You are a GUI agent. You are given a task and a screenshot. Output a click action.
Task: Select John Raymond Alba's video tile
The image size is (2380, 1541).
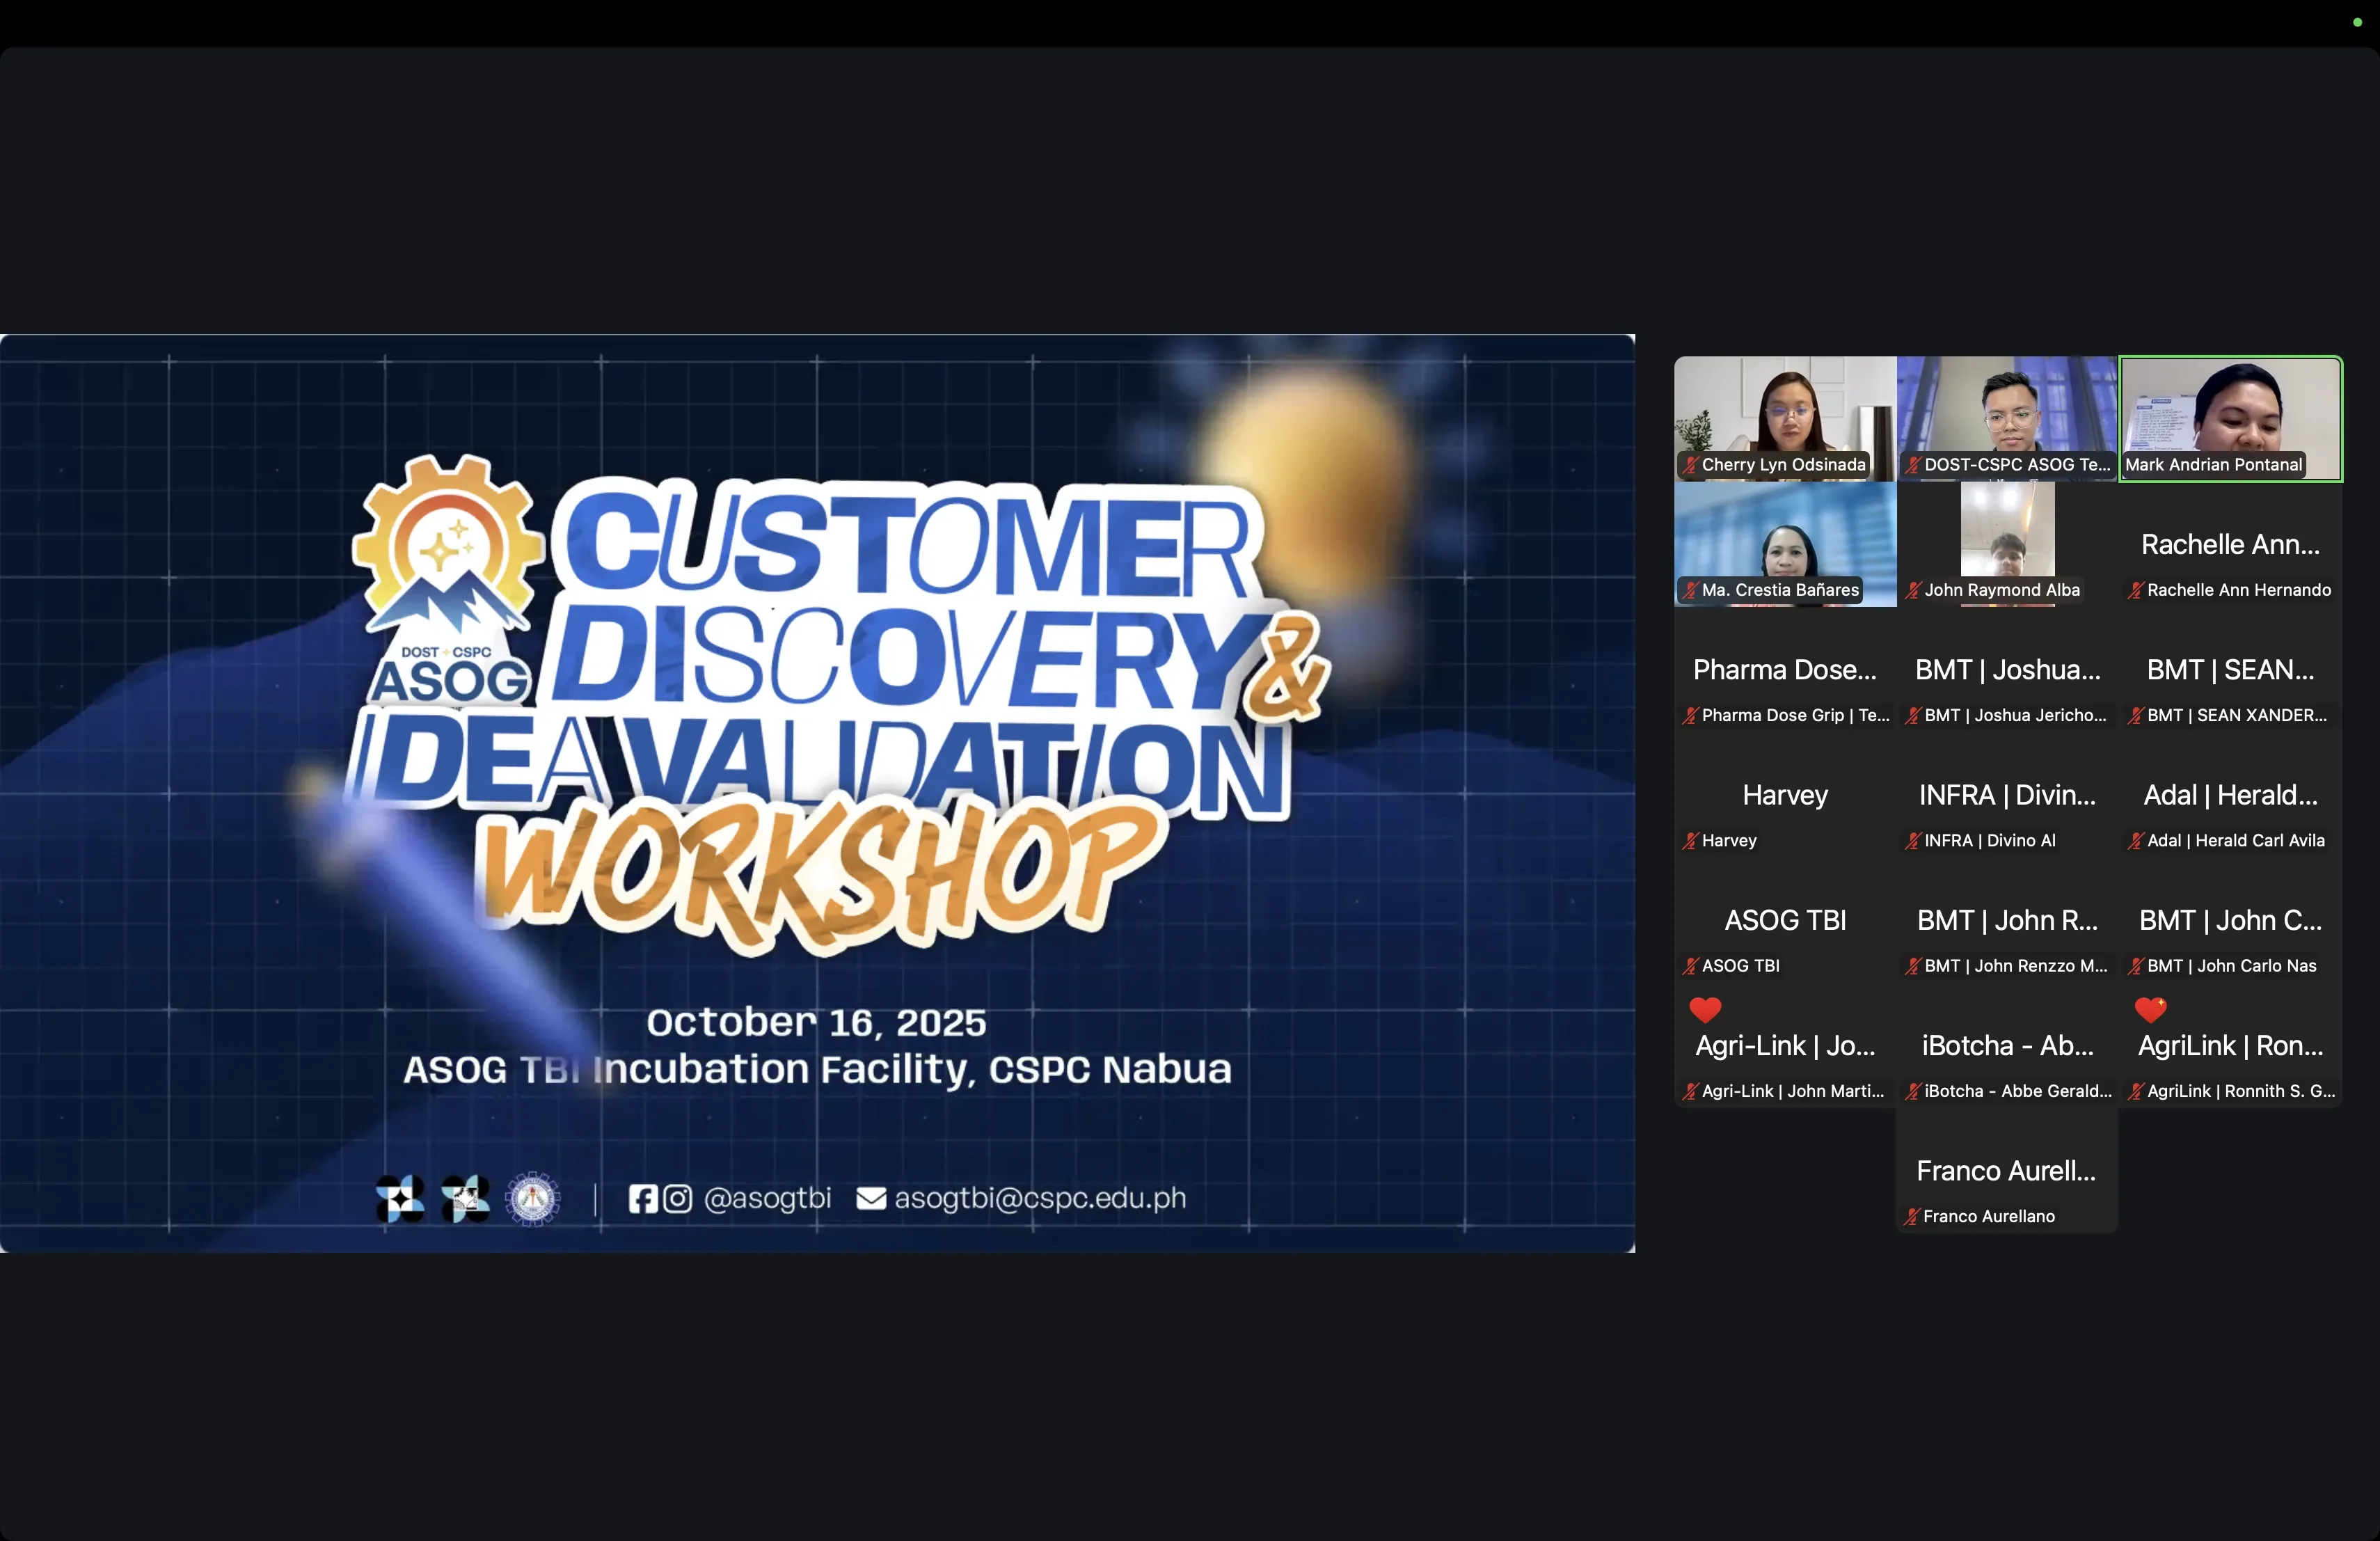(2007, 544)
